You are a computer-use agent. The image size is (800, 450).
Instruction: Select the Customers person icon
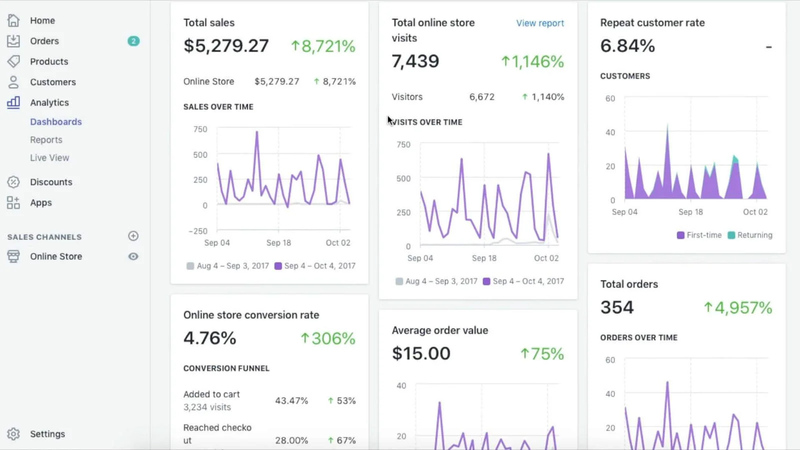(x=13, y=82)
